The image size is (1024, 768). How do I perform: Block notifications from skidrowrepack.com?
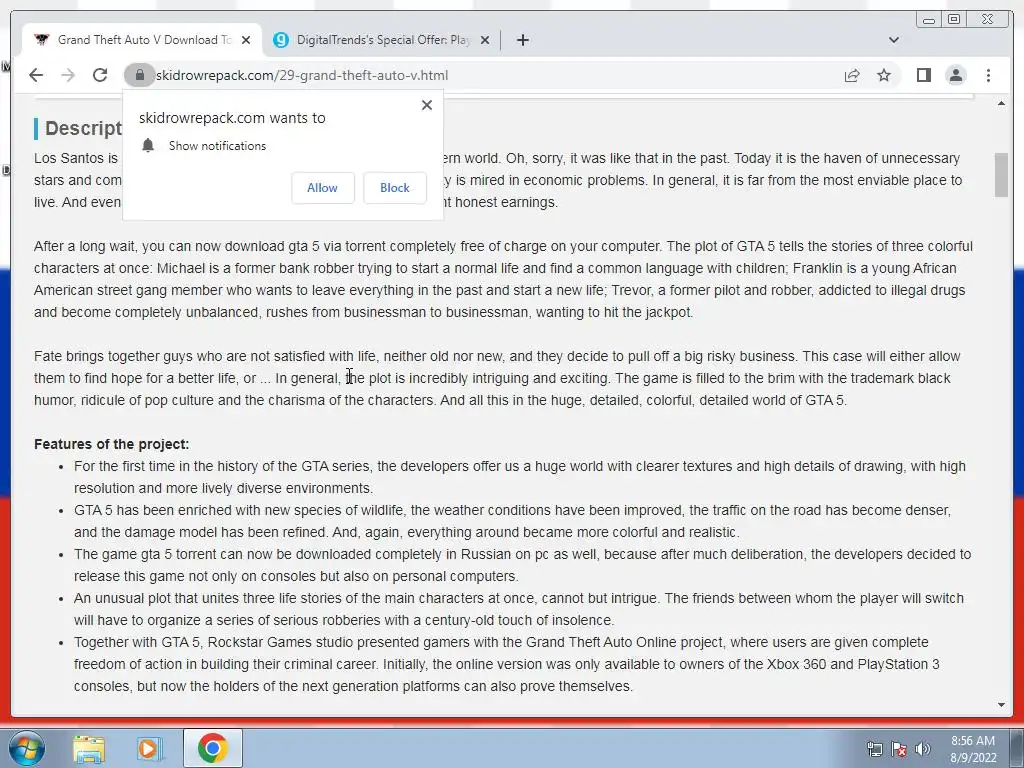394,187
